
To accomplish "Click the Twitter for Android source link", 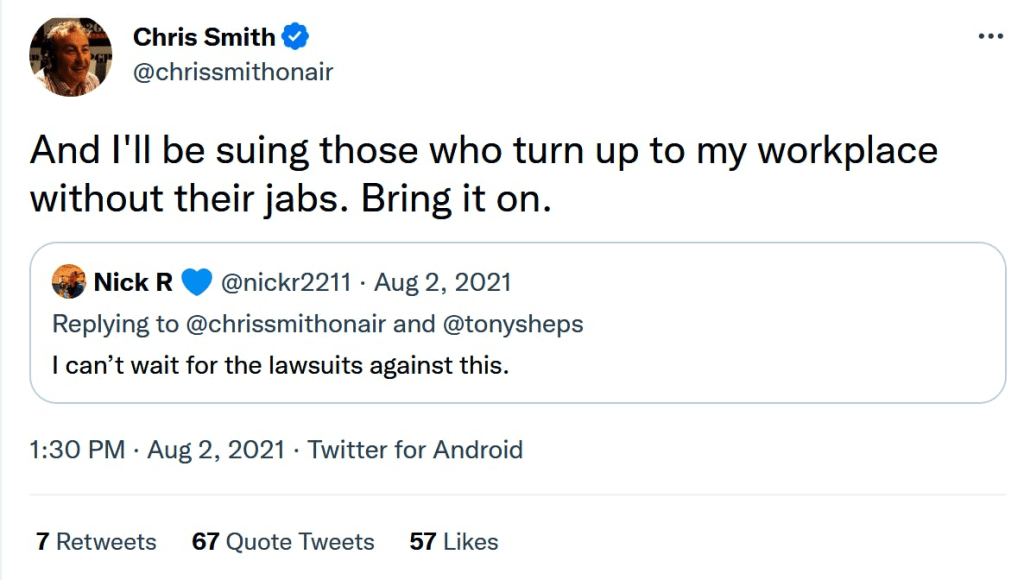I will (x=415, y=449).
